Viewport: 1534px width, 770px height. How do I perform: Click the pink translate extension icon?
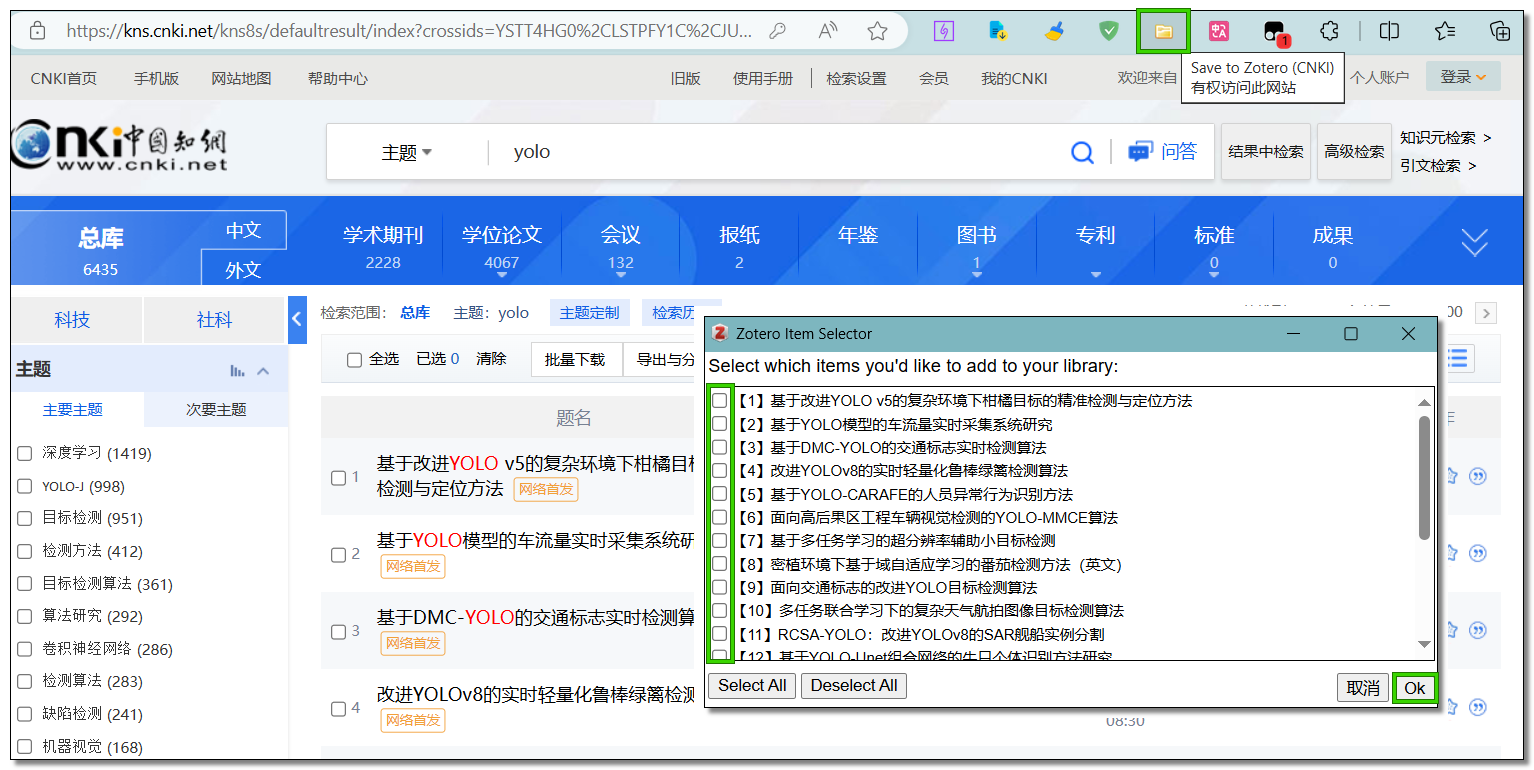[x=1218, y=31]
